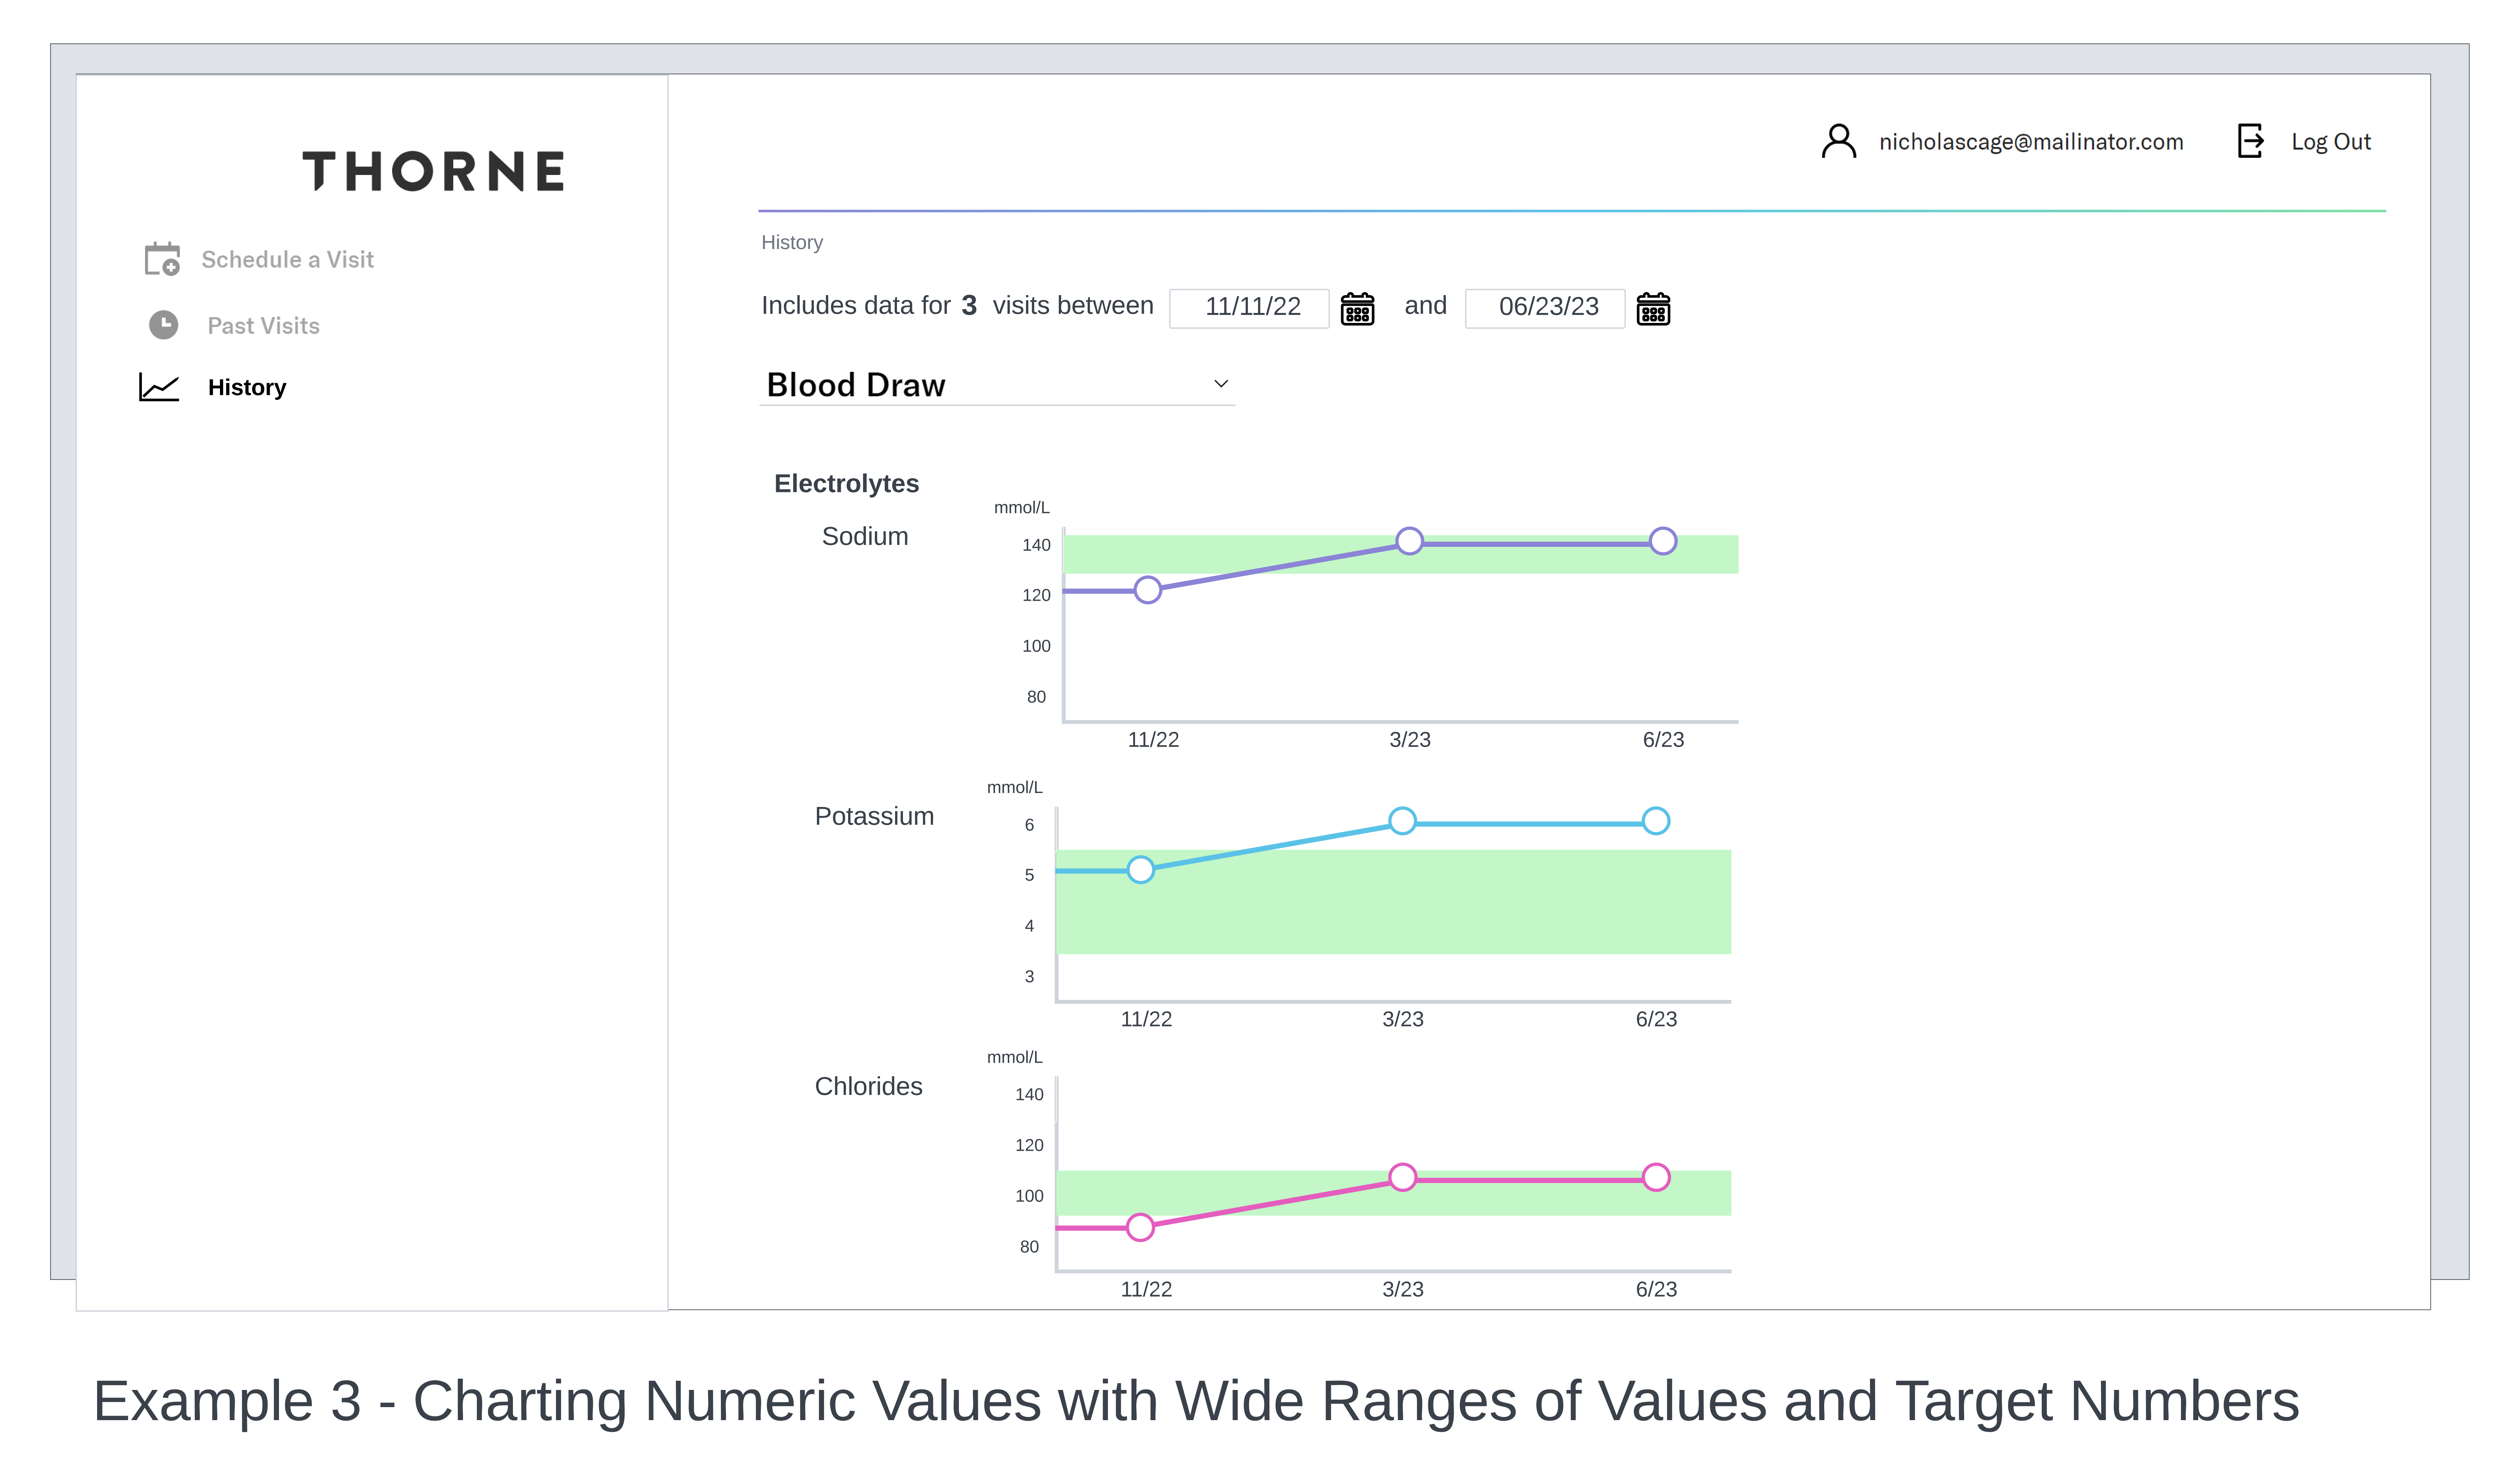The image size is (2520, 1474).
Task: Select Sodium 3/23 data point
Action: pyautogui.click(x=1409, y=541)
